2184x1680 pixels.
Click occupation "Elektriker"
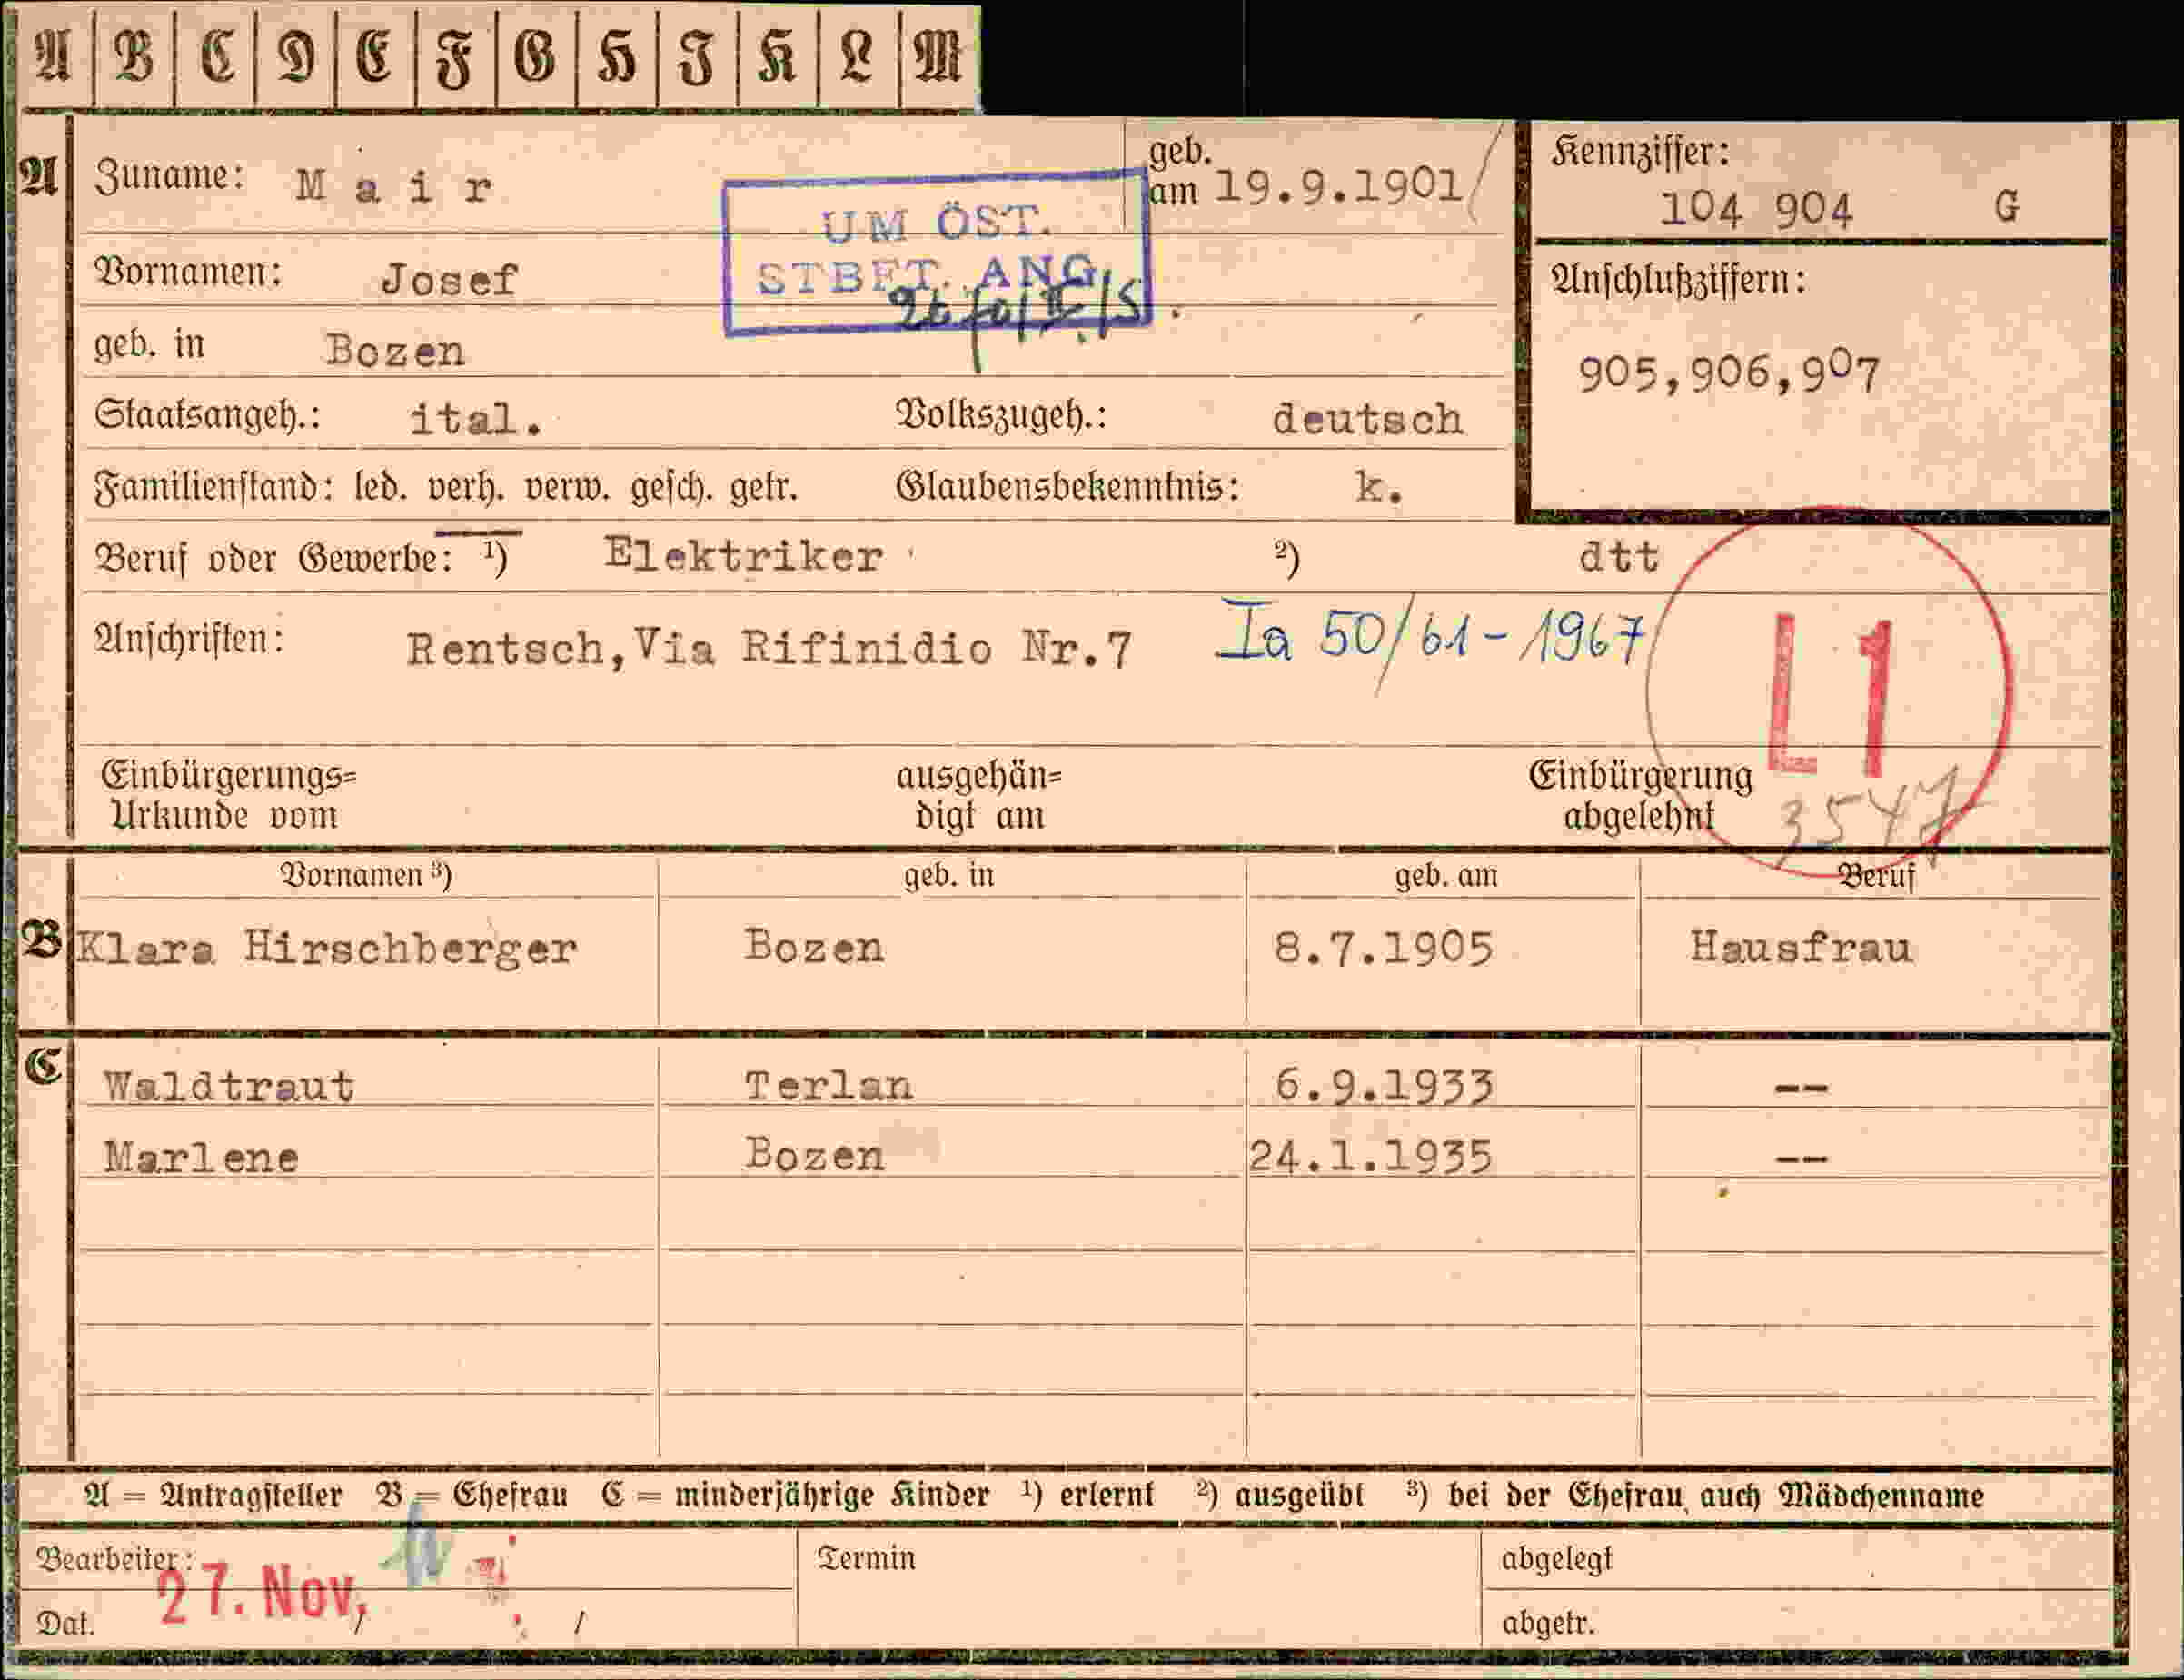pyautogui.click(x=743, y=555)
